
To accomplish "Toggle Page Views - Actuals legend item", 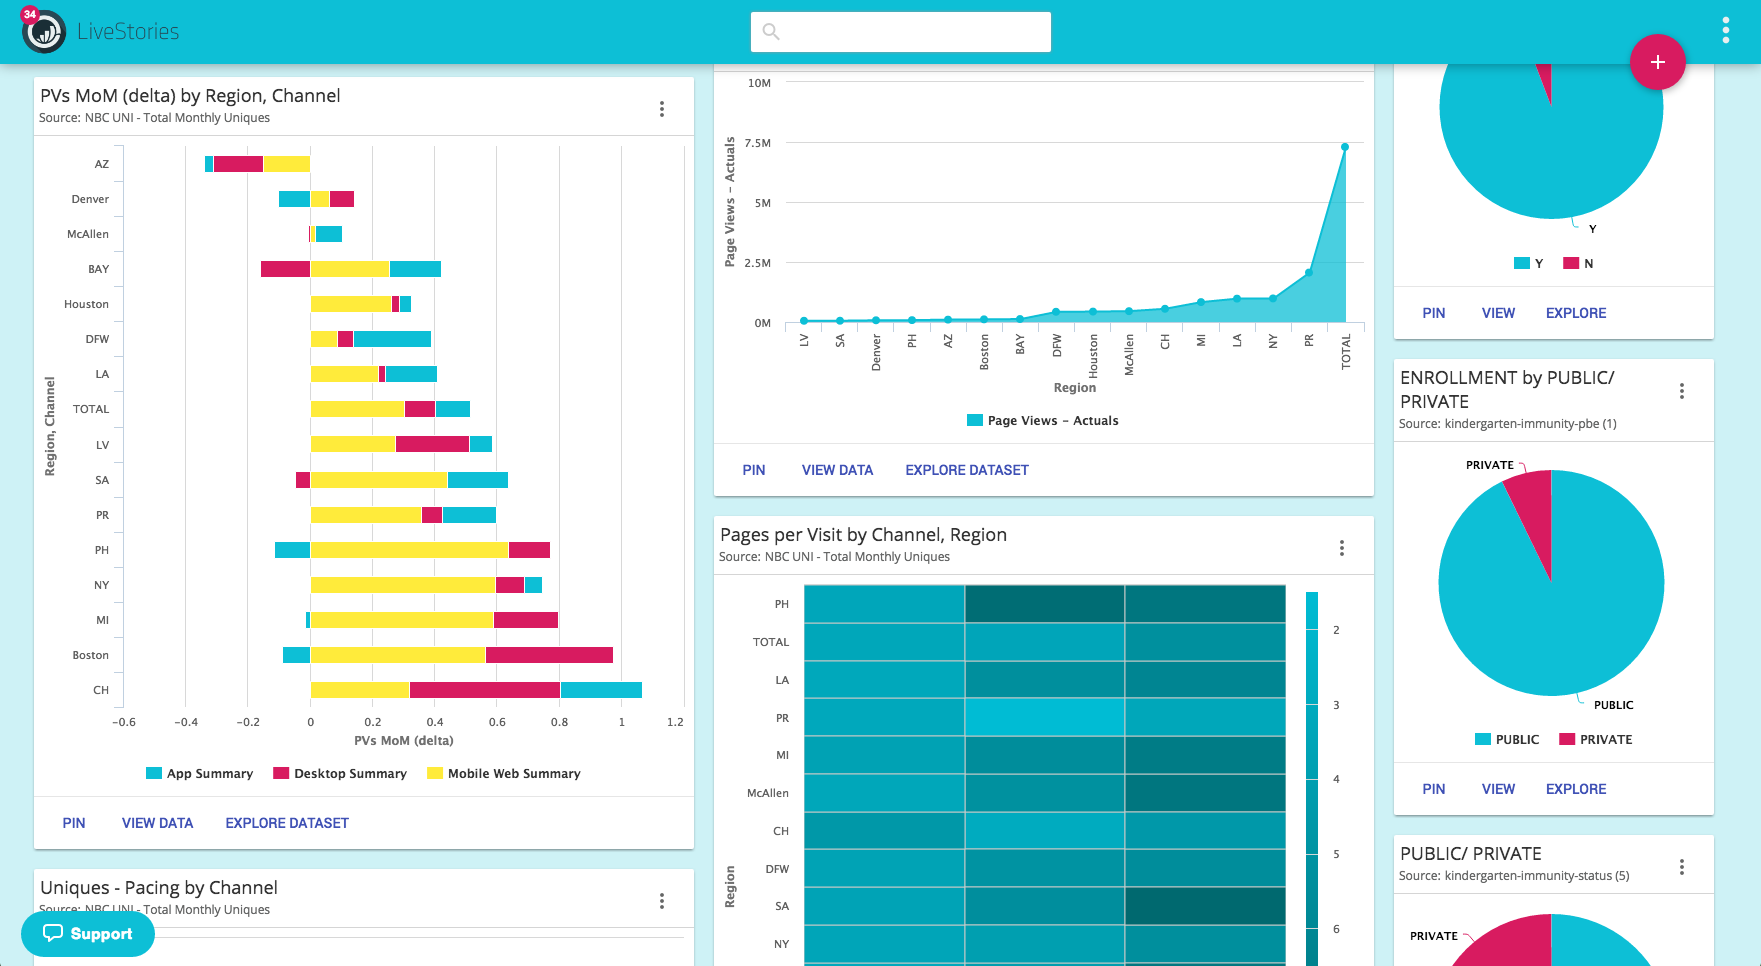I will (x=1043, y=420).
